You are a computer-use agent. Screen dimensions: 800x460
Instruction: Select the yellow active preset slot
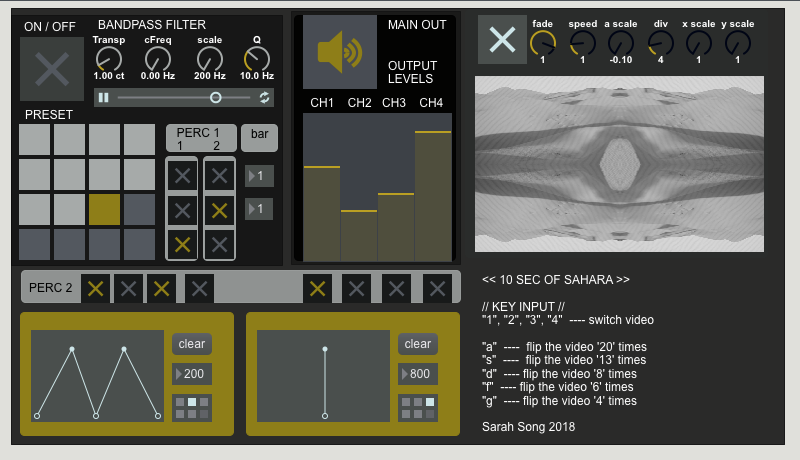click(105, 209)
